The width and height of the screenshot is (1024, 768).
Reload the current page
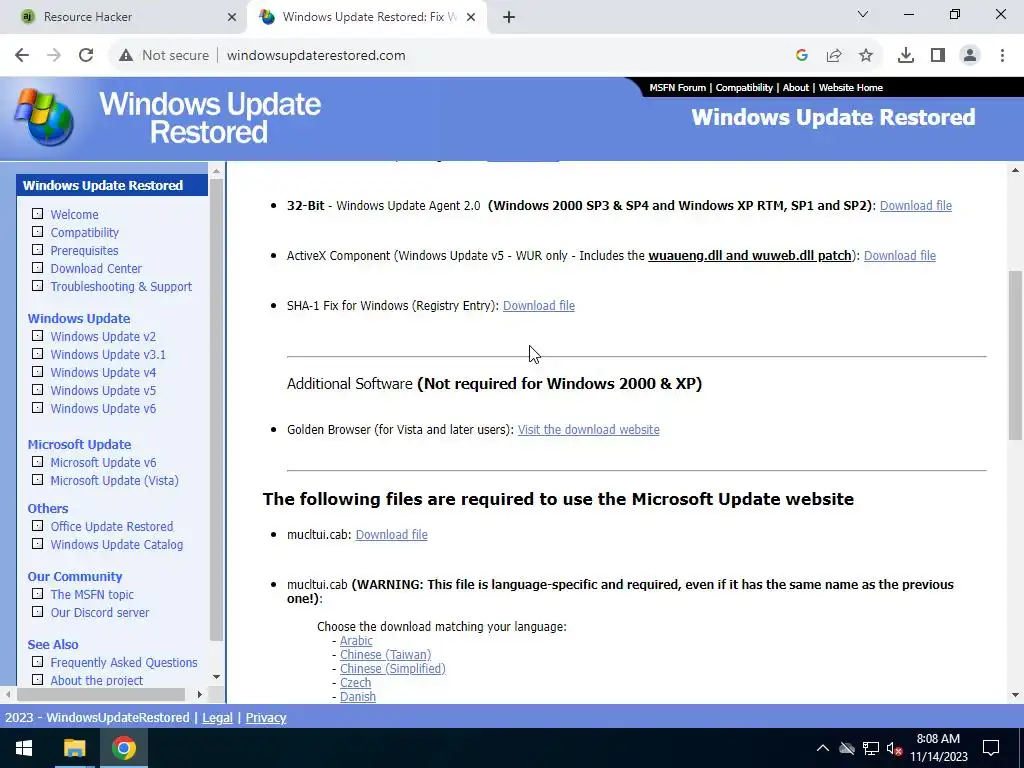86,56
